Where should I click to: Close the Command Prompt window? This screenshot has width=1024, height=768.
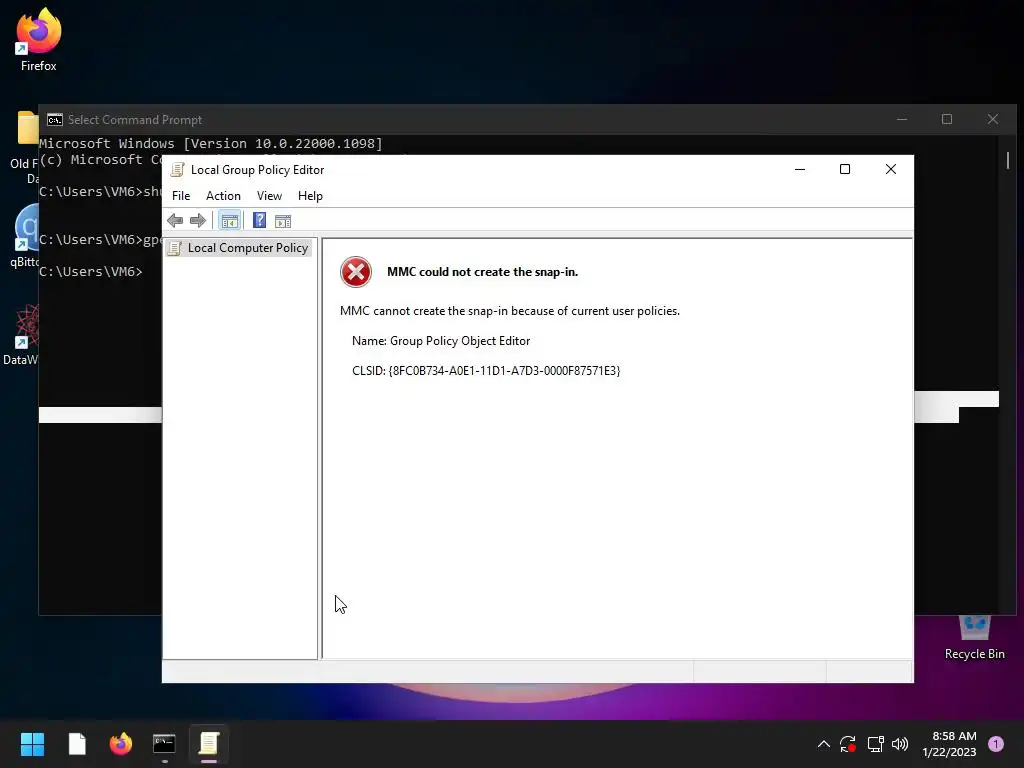pos(993,120)
